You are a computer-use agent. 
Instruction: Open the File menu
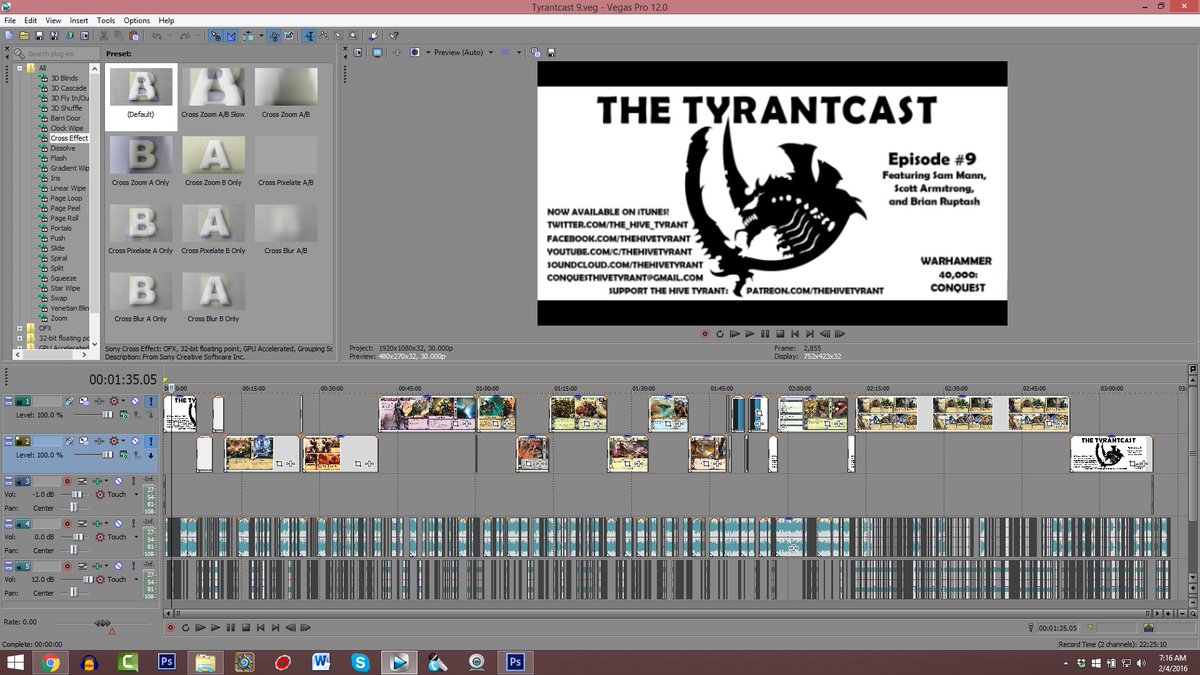(9, 20)
